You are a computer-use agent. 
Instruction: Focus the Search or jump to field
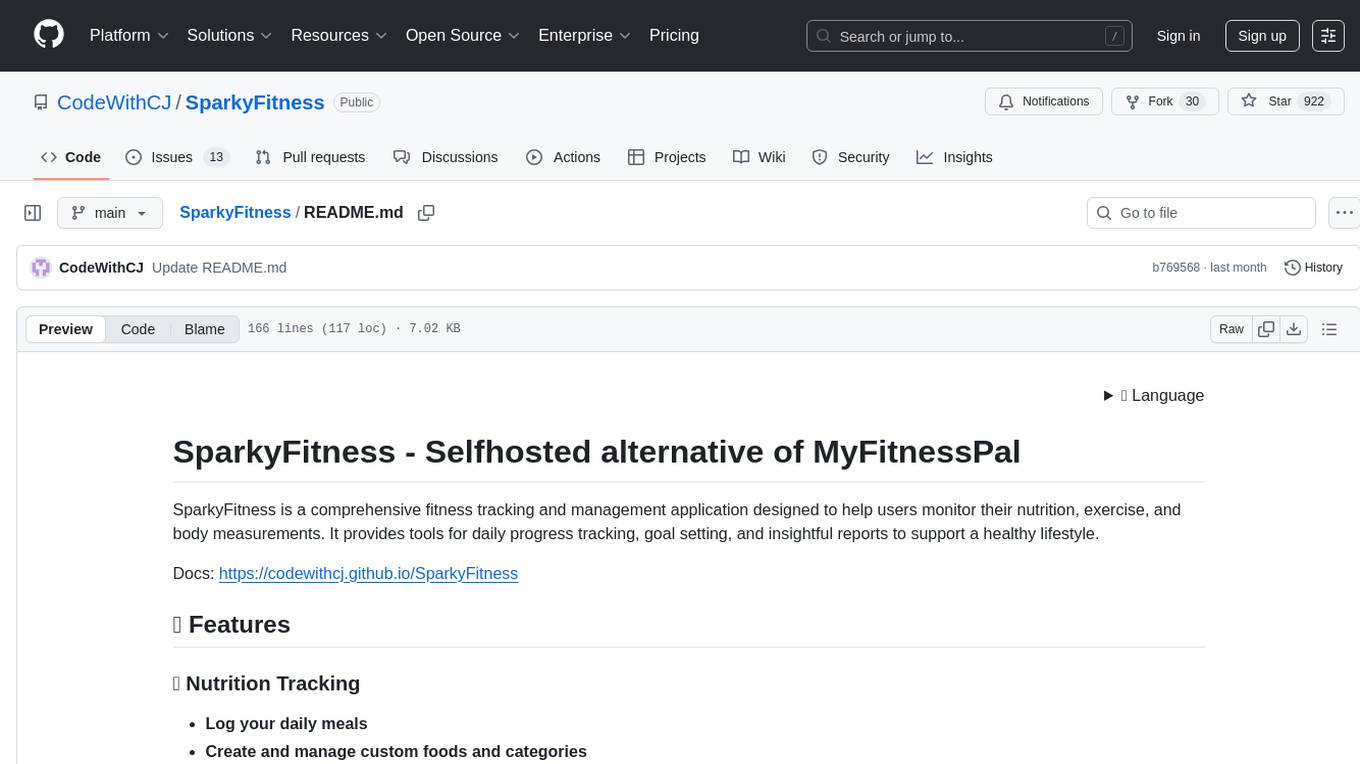pyautogui.click(x=969, y=36)
